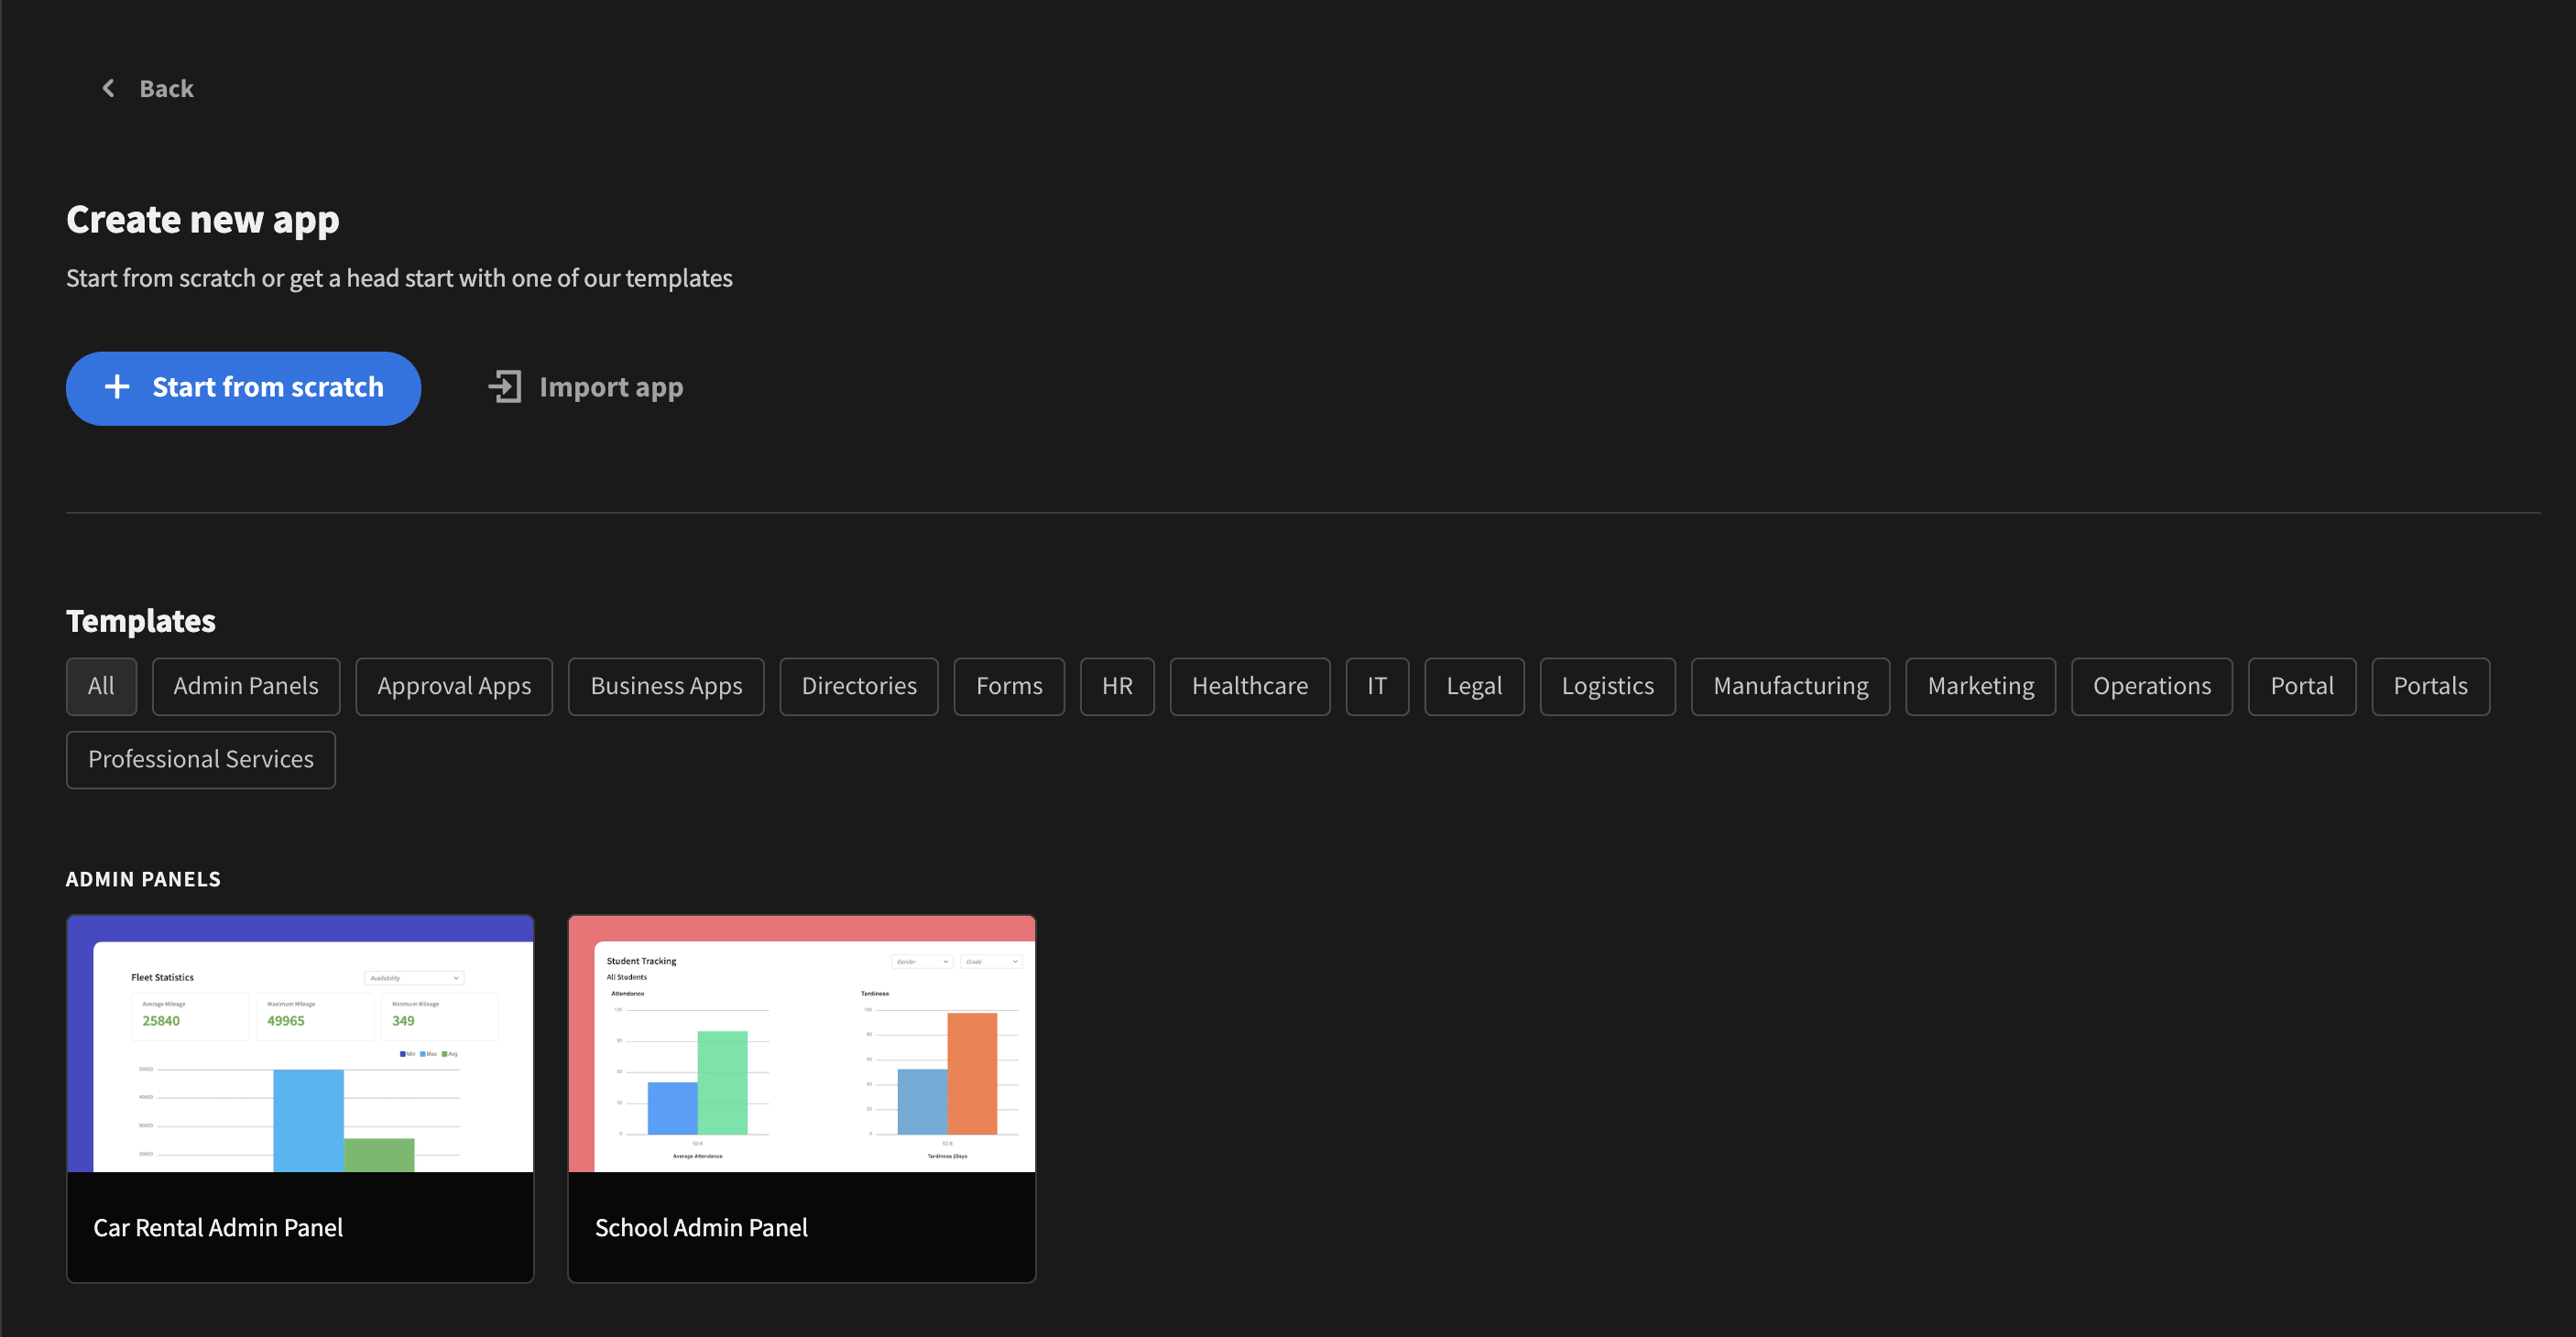Filter templates by Admin Panels

[246, 686]
